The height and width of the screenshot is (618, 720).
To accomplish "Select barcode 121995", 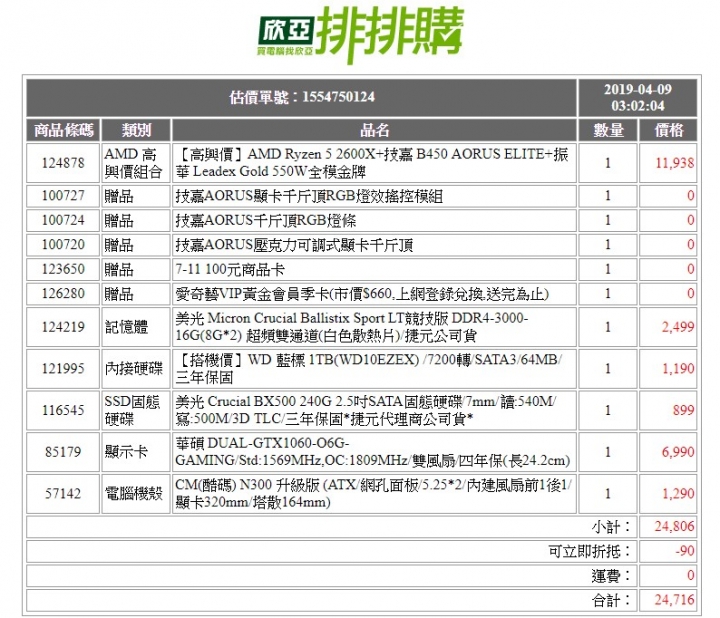I will pyautogui.click(x=63, y=368).
